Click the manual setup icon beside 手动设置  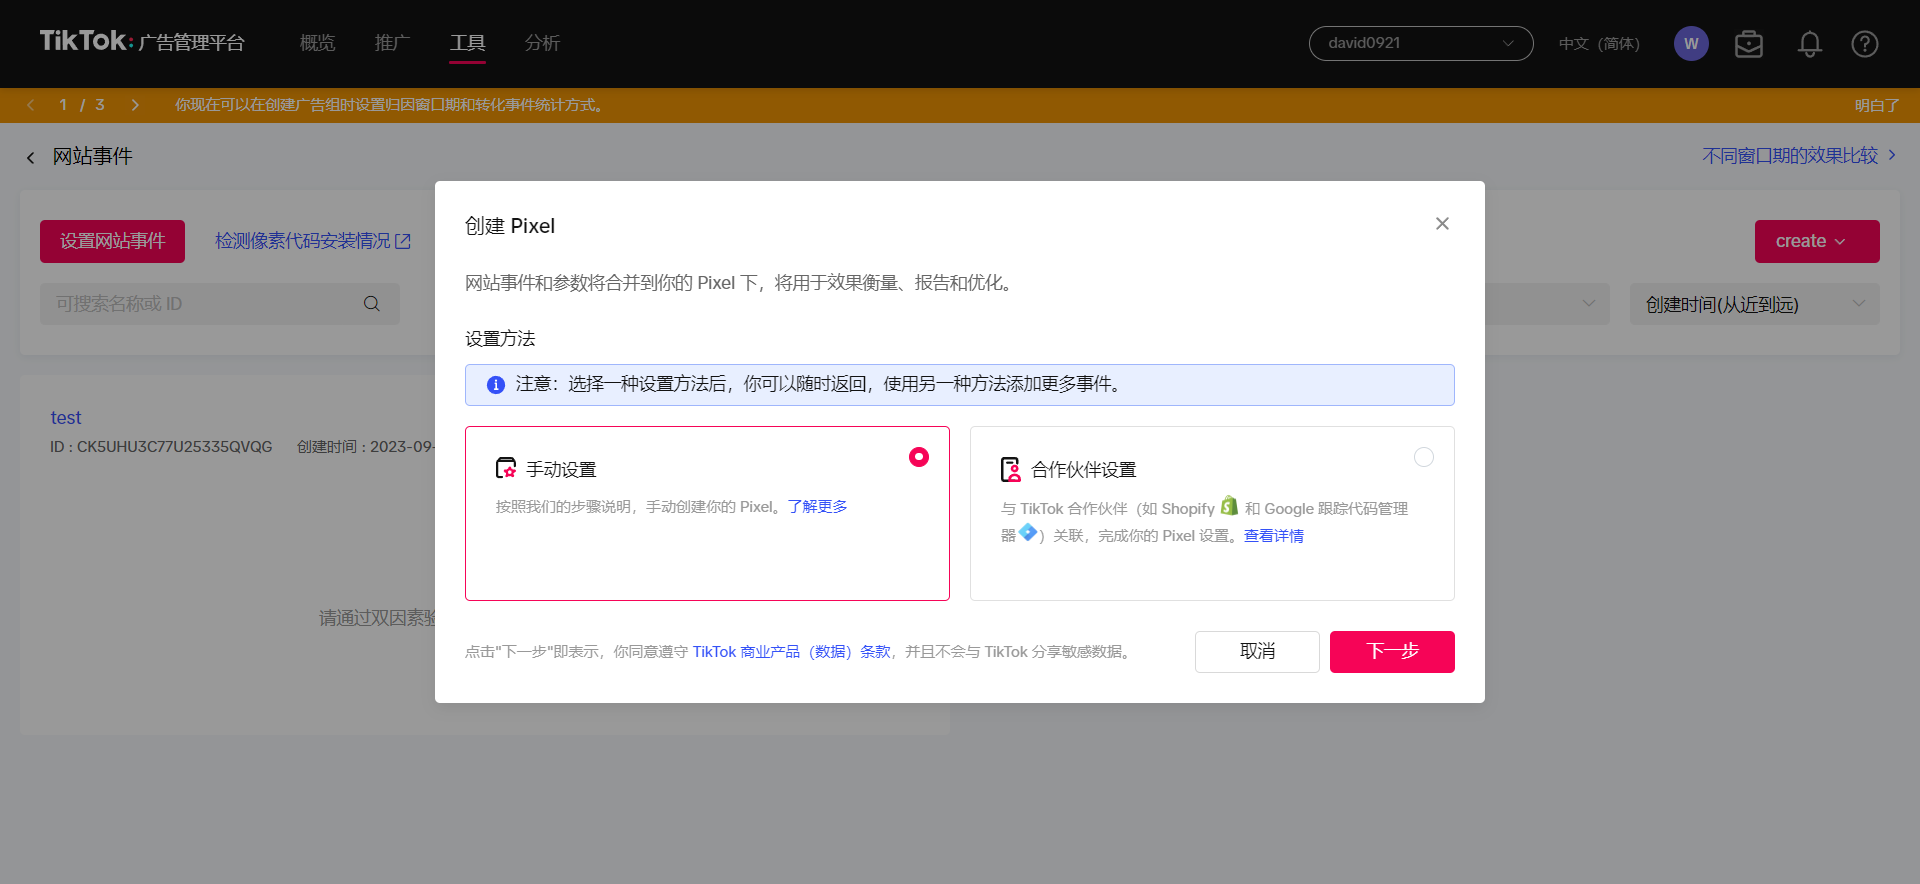coord(506,469)
